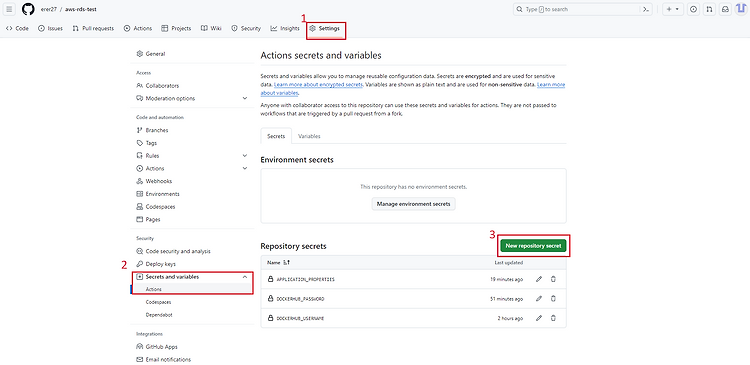This screenshot has width=750, height=365.
Task: Open the hamburger navigation menu icon
Action: (x=9, y=9)
